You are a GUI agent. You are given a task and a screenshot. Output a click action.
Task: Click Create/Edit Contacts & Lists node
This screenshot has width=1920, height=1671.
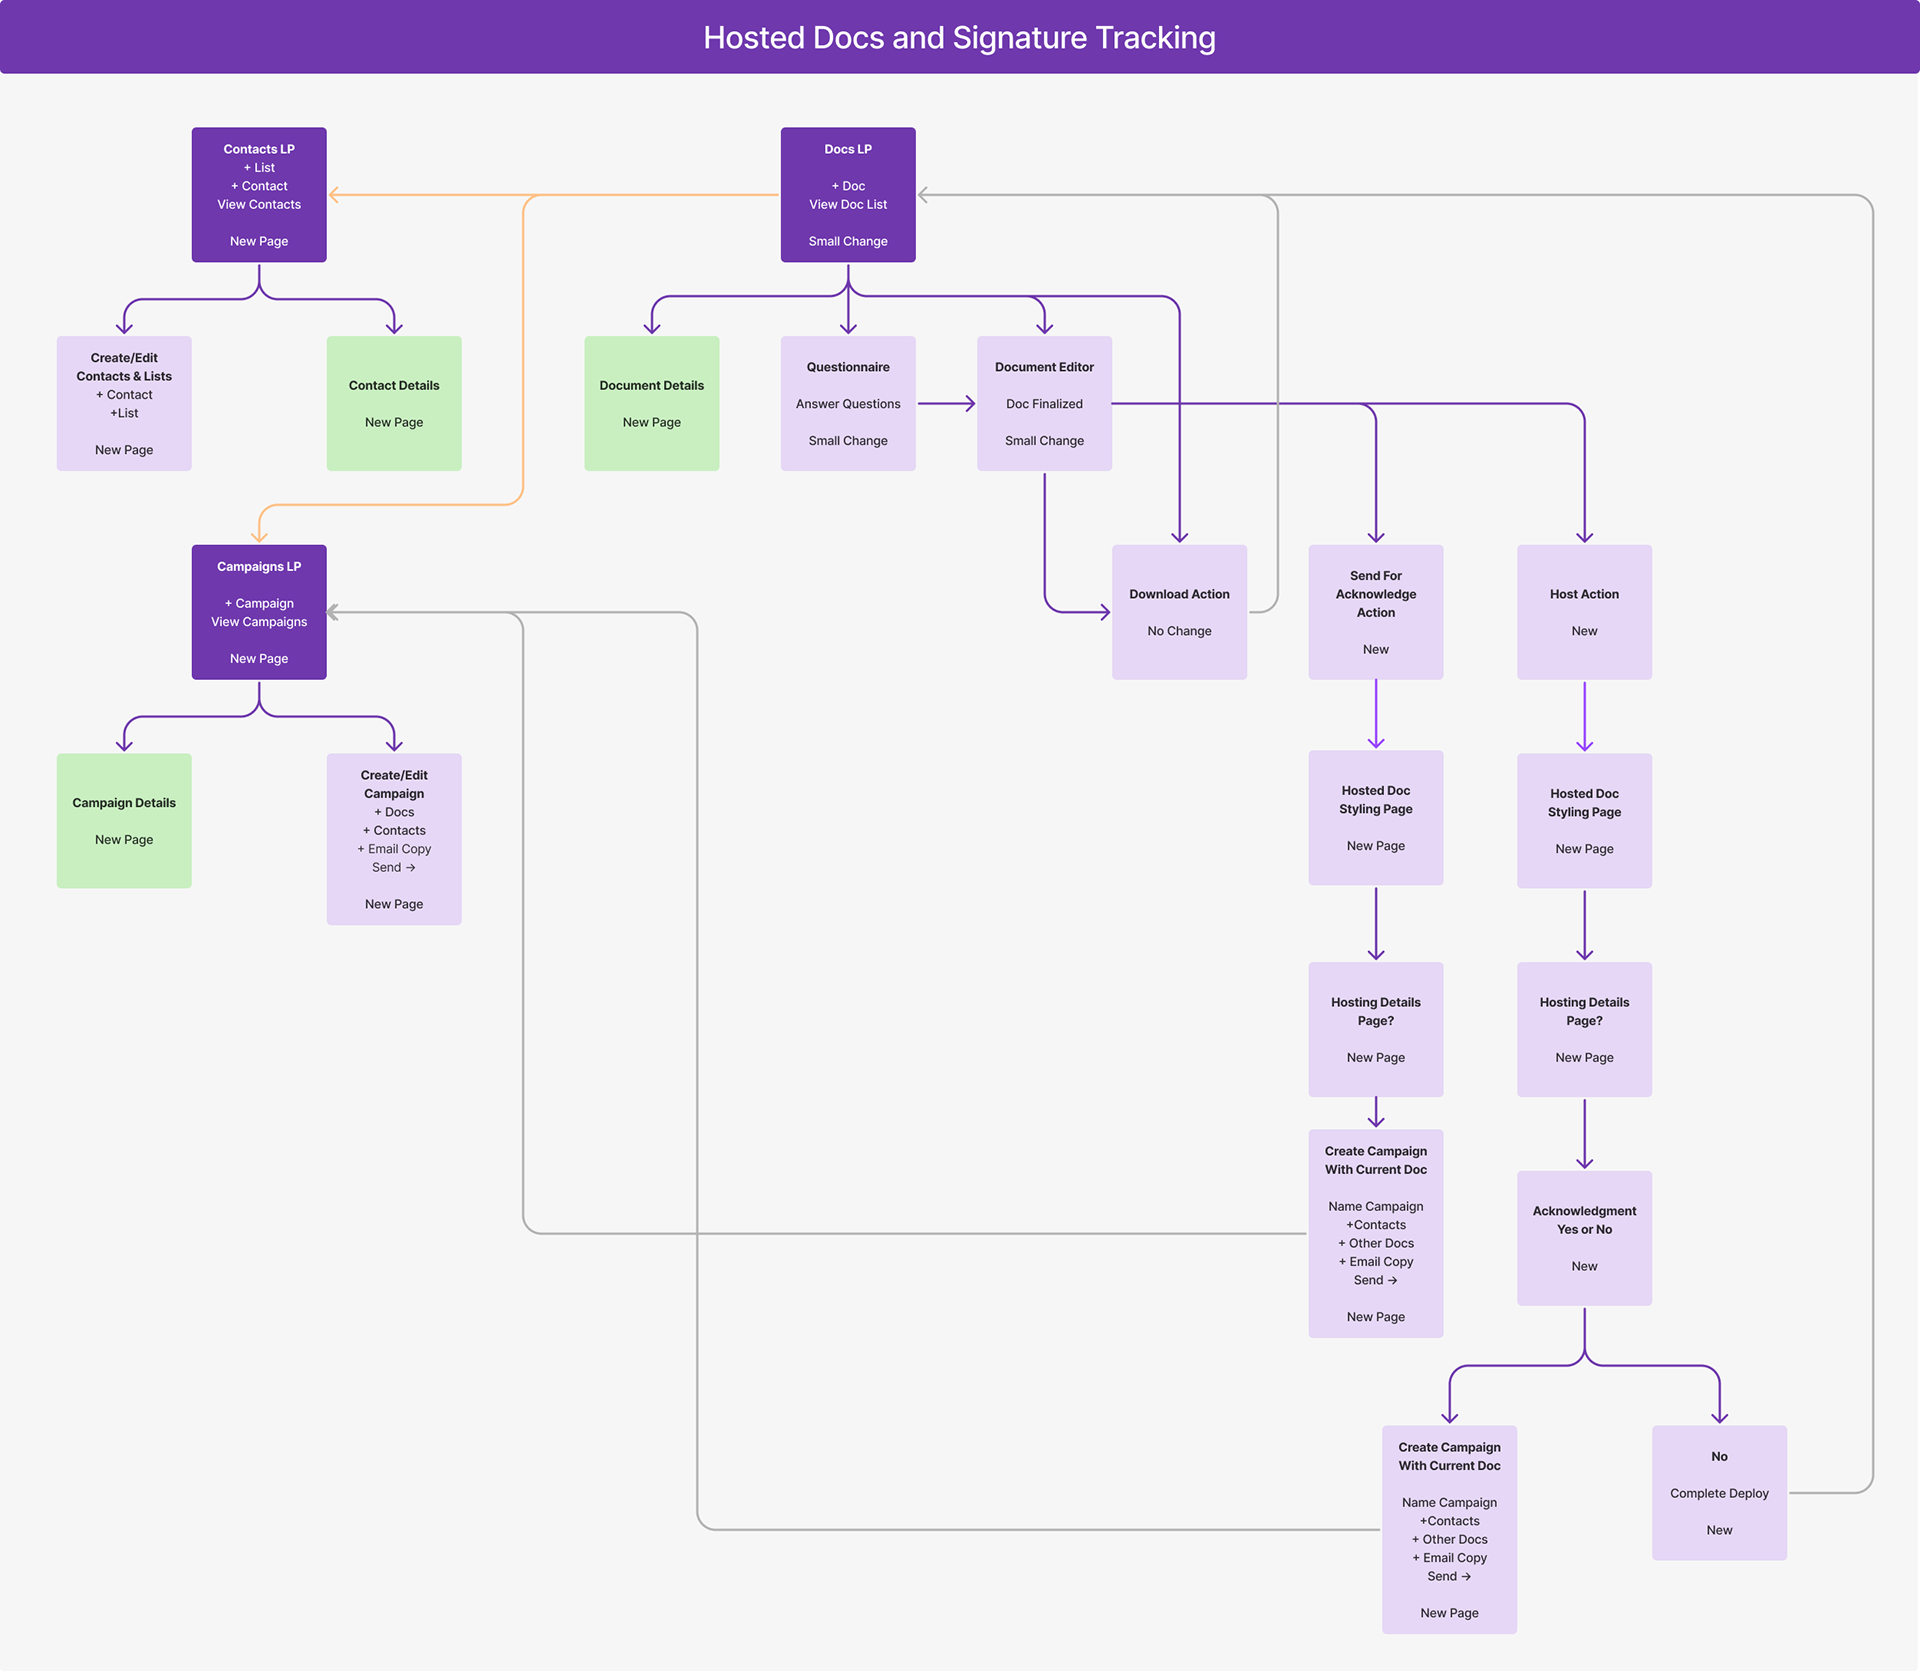point(124,403)
